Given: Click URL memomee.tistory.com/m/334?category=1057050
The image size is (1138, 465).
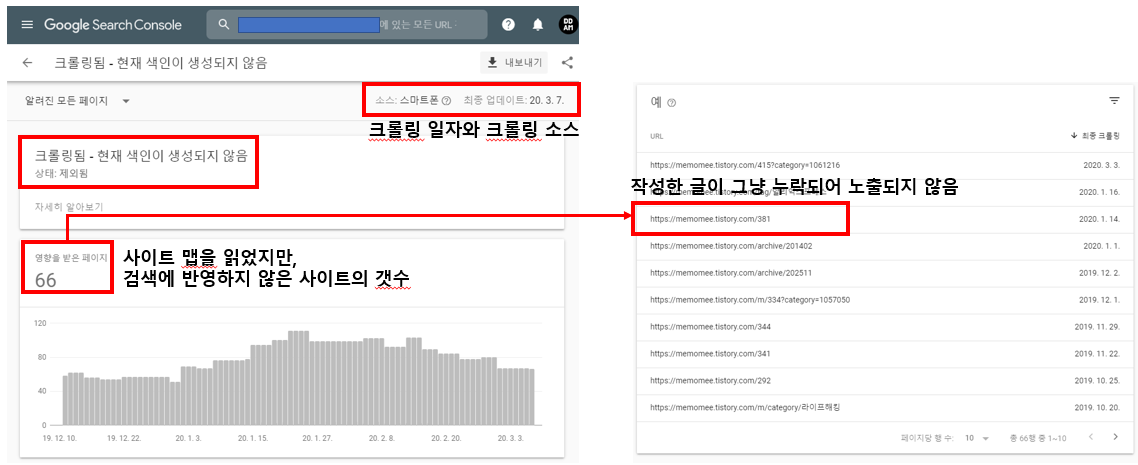Looking at the screenshot, I should click(x=750, y=300).
